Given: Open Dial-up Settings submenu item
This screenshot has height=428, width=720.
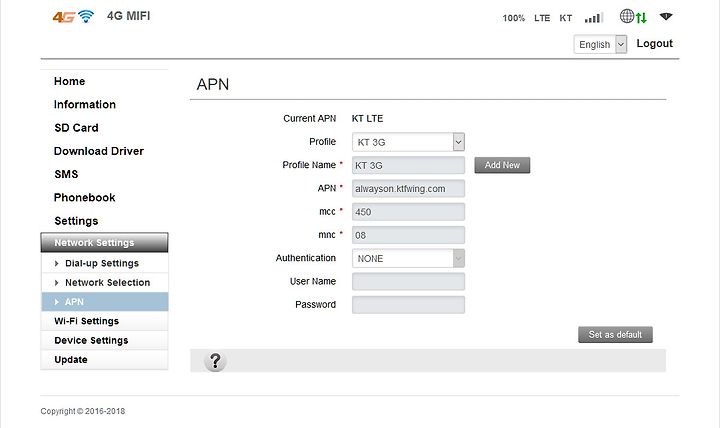Looking at the screenshot, I should (105, 263).
